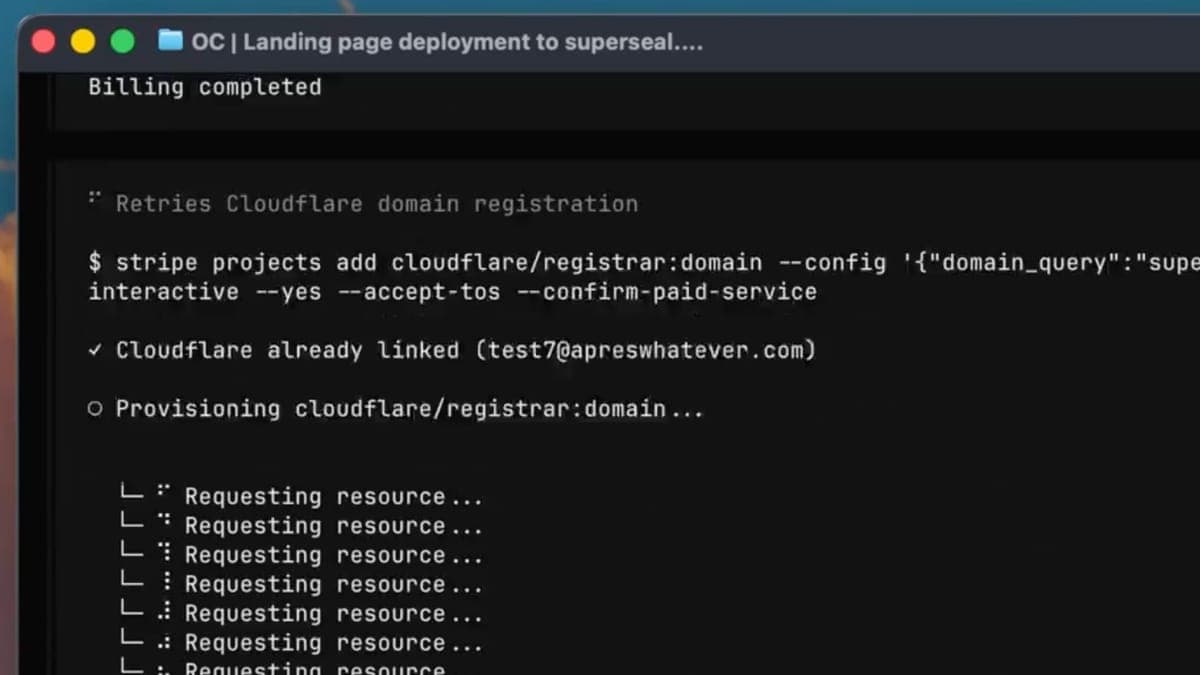The image size is (1200, 675).
Task: Click the circle icon before "Provisioning"
Action: point(95,409)
